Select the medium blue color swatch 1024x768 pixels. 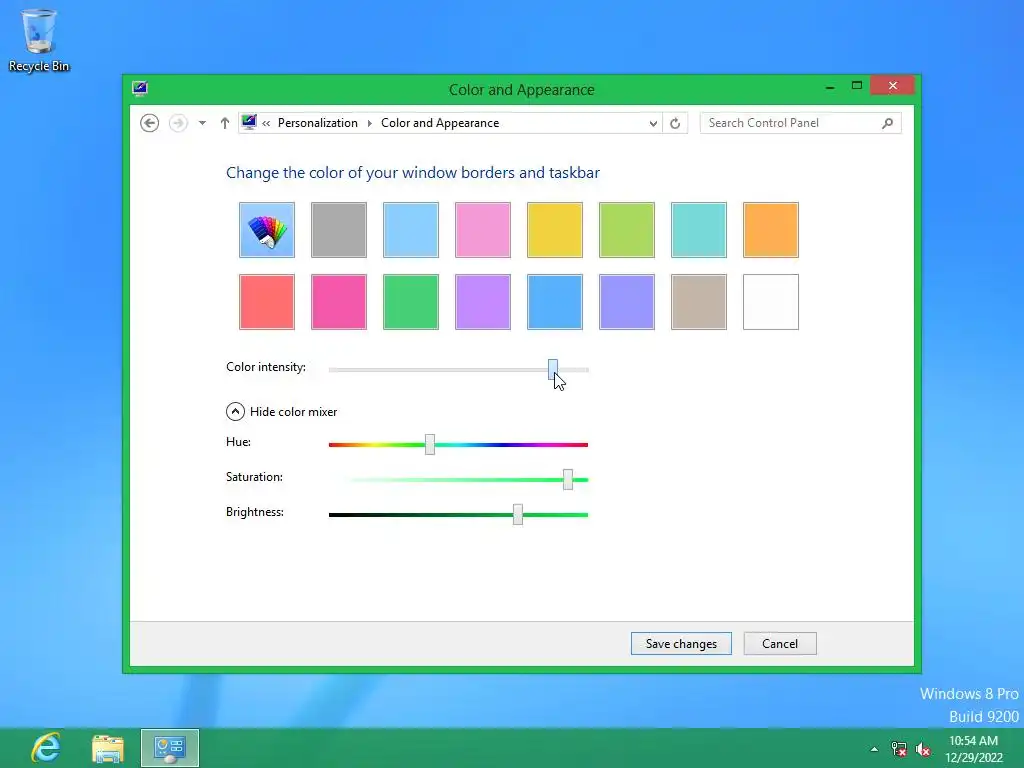pyautogui.click(x=554, y=302)
